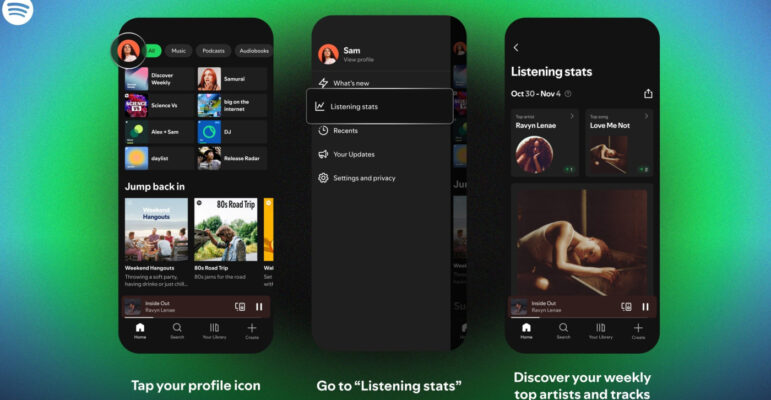Click info icon beside Oct 30 - Nov 4
The image size is (771, 400).
click(568, 93)
